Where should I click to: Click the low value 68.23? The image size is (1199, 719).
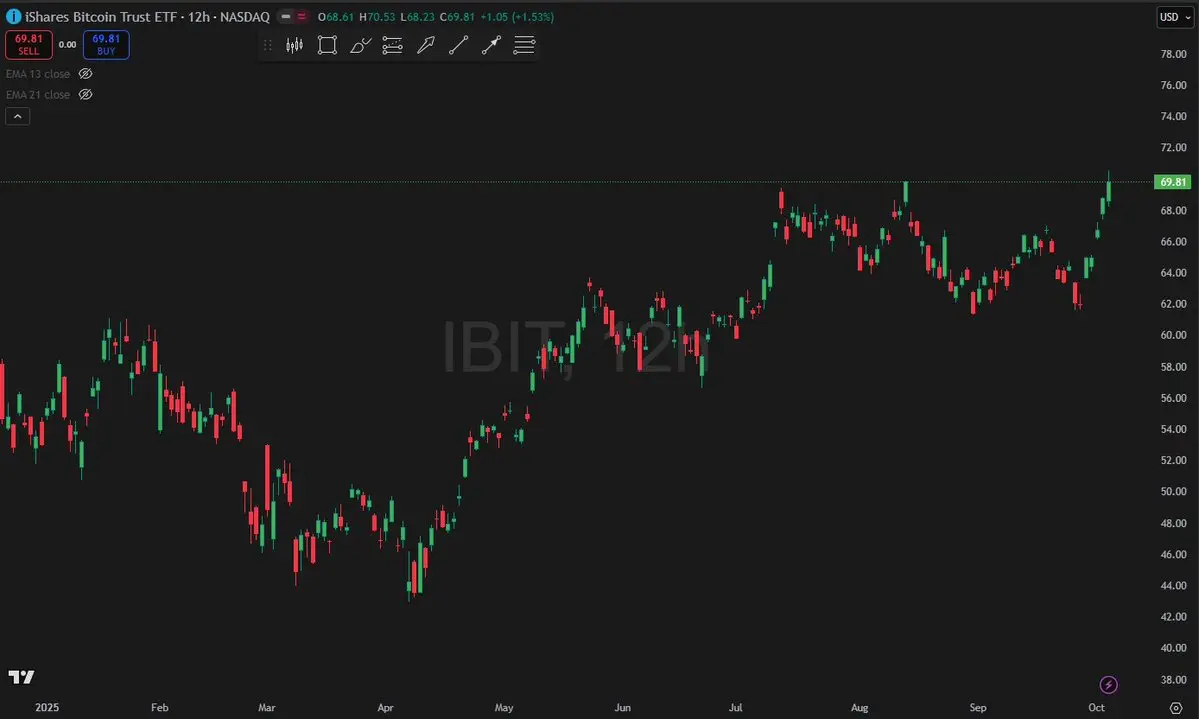(421, 16)
